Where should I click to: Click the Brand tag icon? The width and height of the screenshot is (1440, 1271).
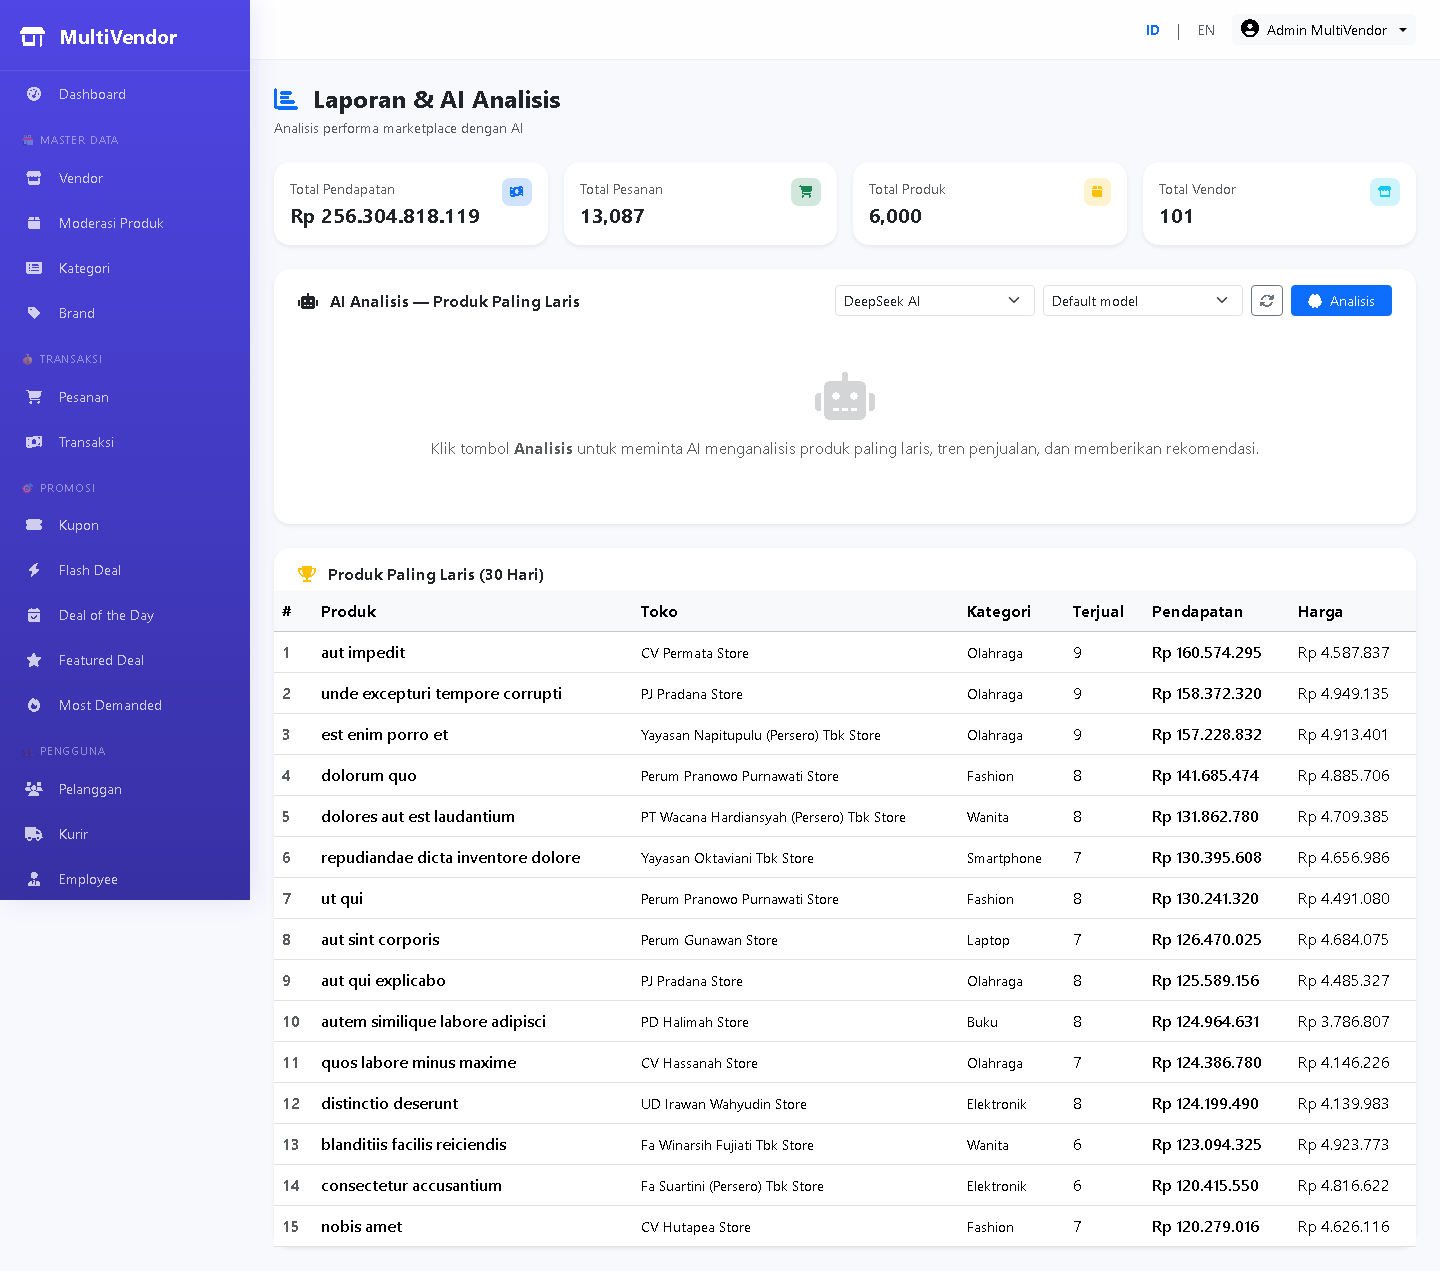[x=34, y=313]
